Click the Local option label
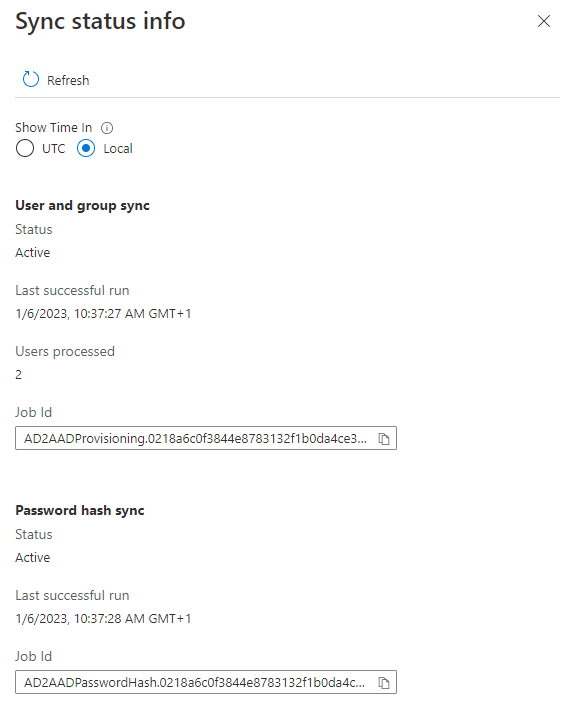The width and height of the screenshot is (562, 711). [x=118, y=149]
